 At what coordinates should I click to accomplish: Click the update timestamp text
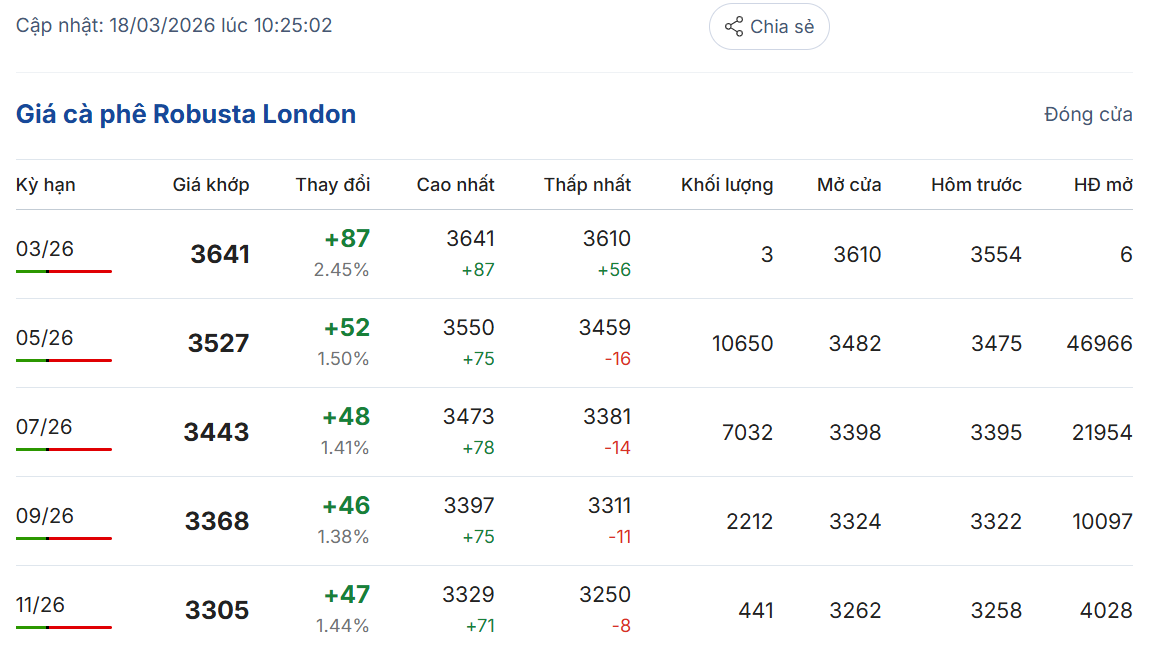[174, 25]
